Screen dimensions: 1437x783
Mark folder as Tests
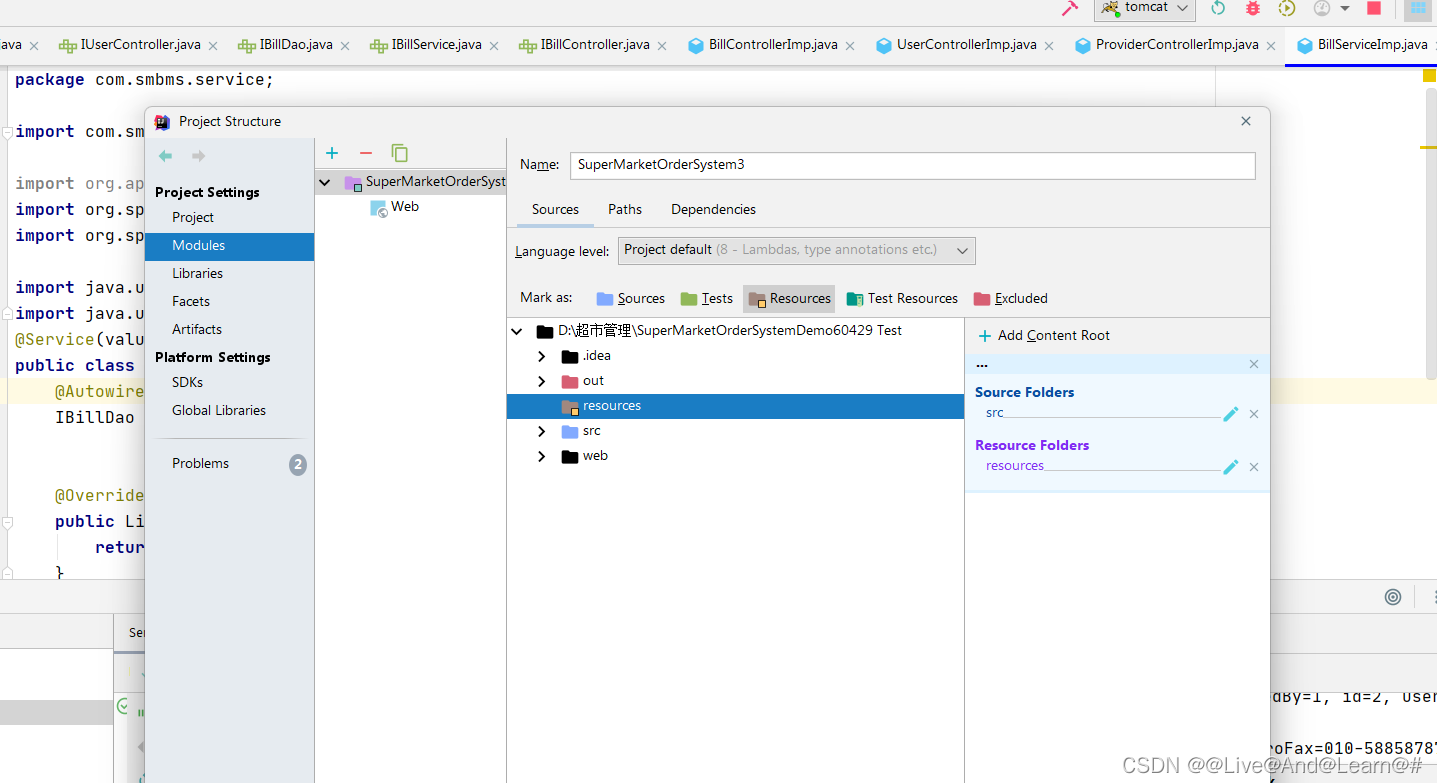coord(707,298)
